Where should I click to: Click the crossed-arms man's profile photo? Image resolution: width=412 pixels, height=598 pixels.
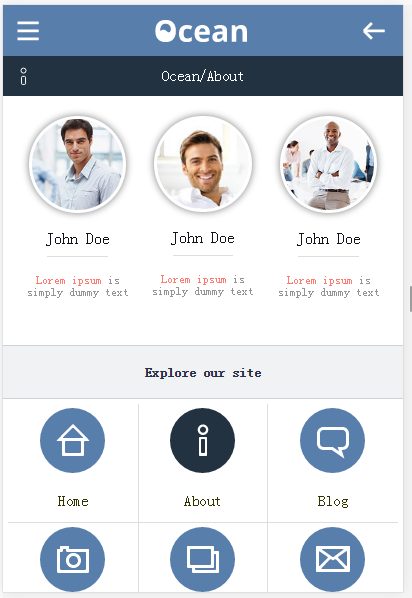(328, 164)
